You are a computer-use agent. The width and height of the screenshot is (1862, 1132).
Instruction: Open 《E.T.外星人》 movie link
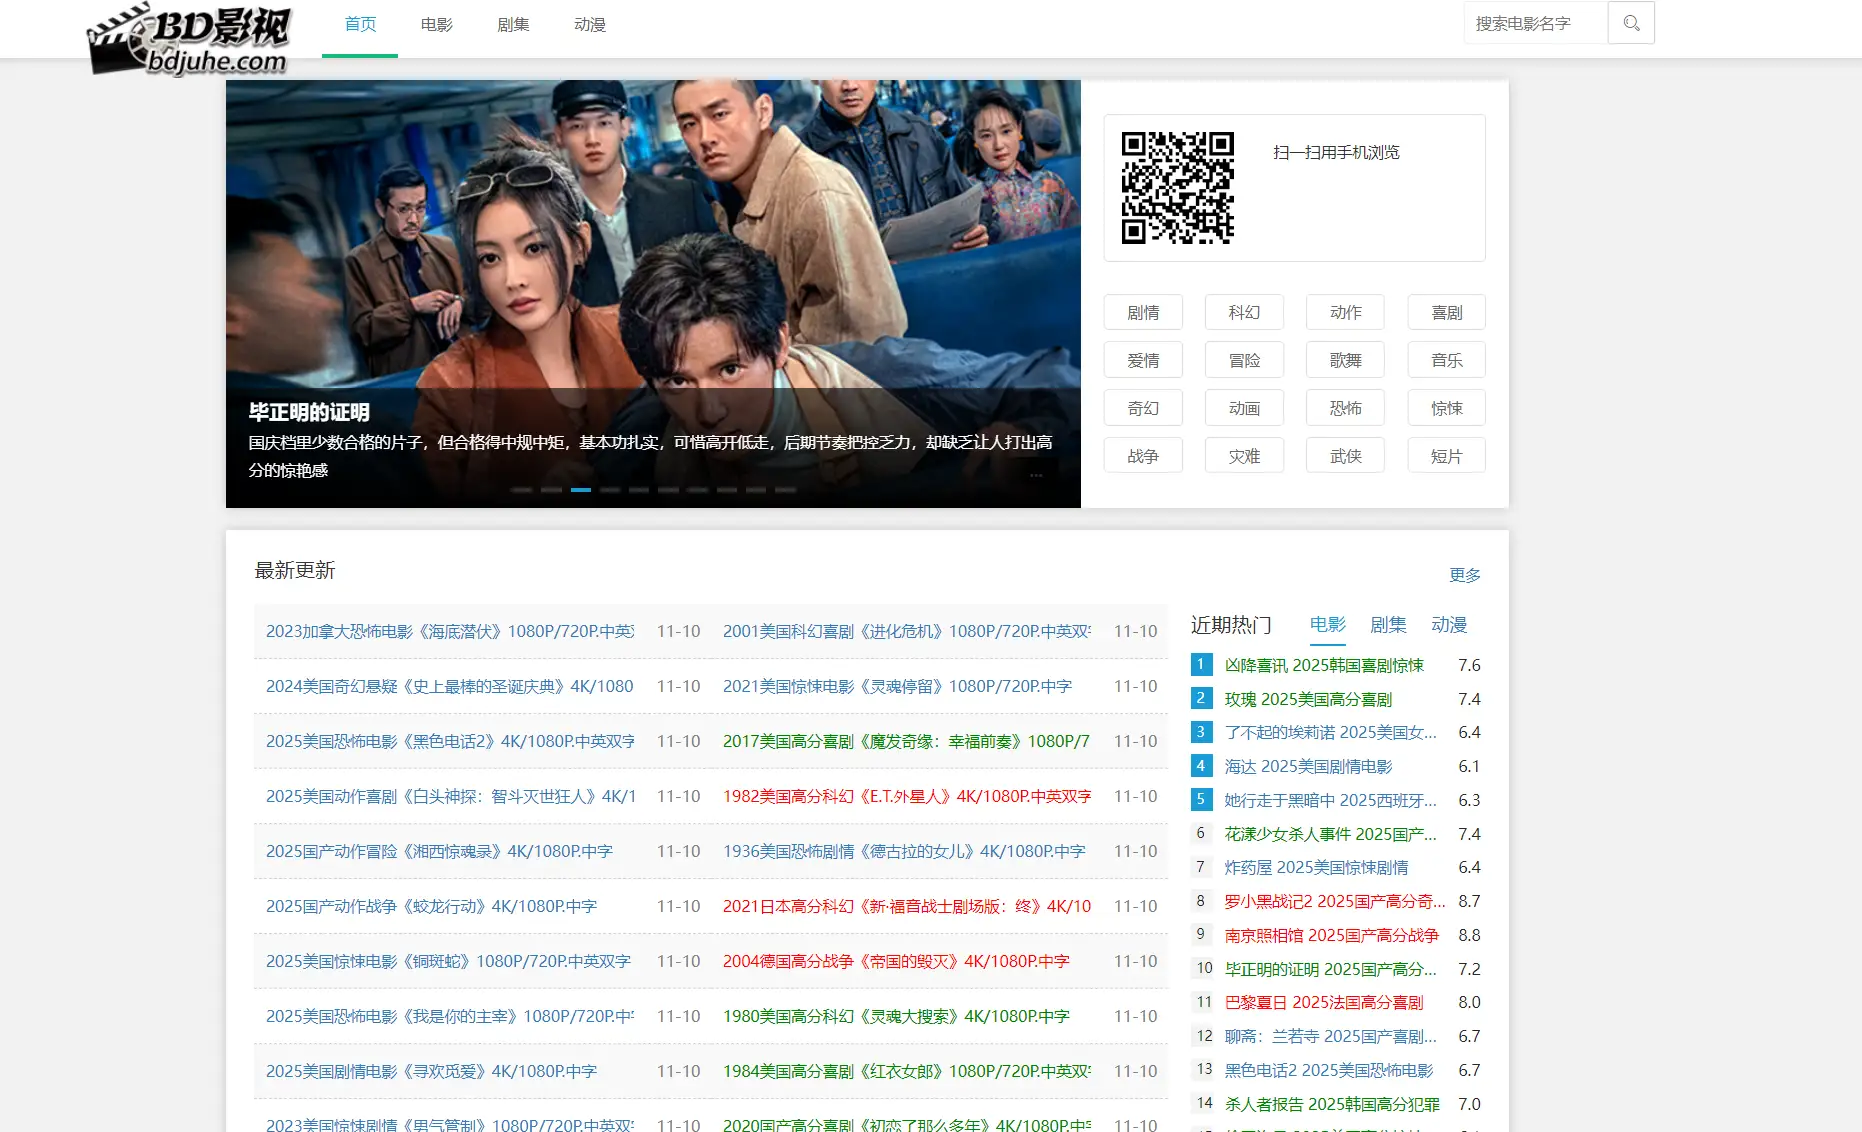pos(907,797)
